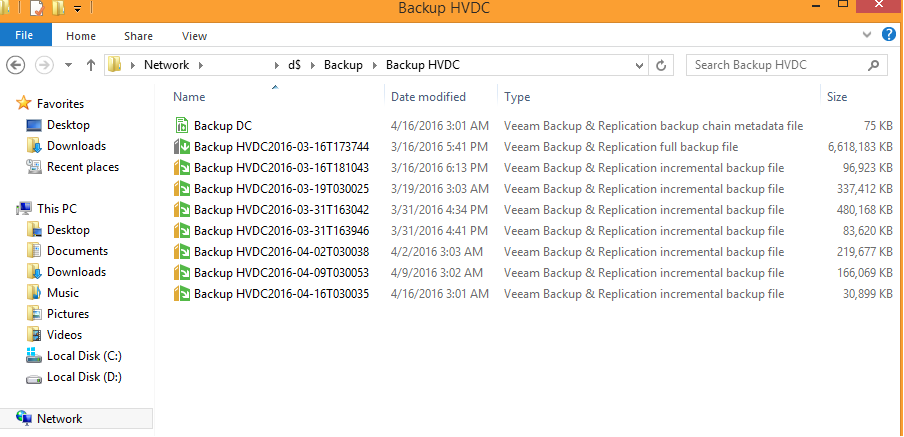The width and height of the screenshot is (904, 437).
Task: Click the date 4/9/2016 3:02 AM
Action: click(x=436, y=273)
